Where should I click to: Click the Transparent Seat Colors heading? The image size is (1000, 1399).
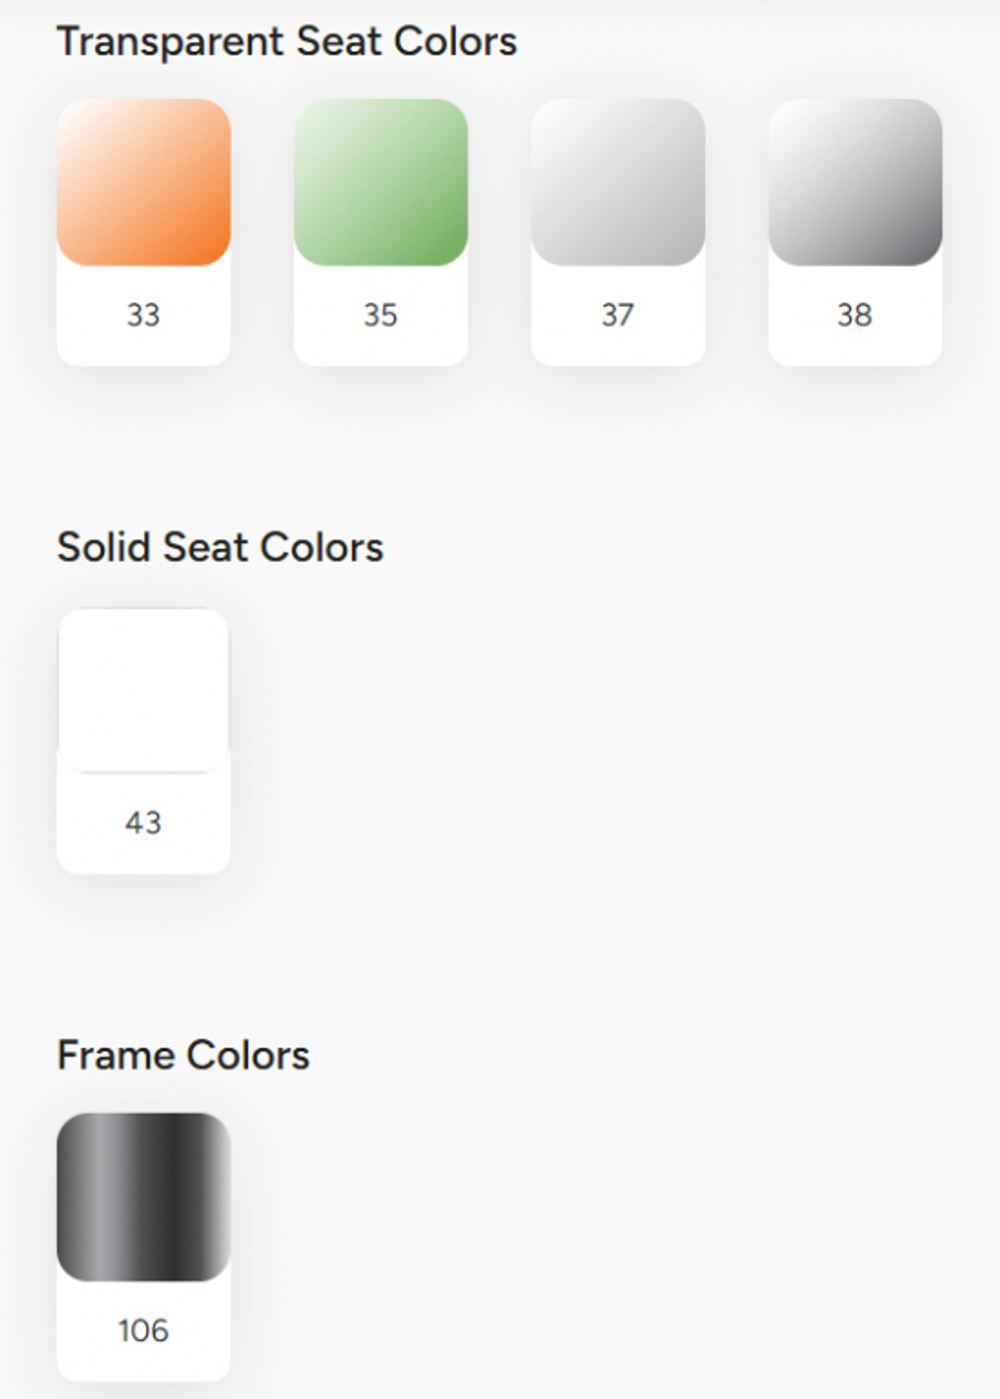(x=287, y=42)
